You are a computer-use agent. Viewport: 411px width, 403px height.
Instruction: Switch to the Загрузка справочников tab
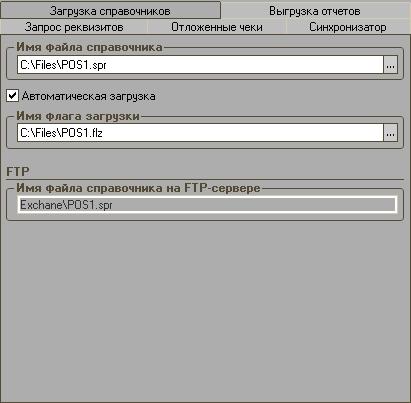tap(110, 11)
